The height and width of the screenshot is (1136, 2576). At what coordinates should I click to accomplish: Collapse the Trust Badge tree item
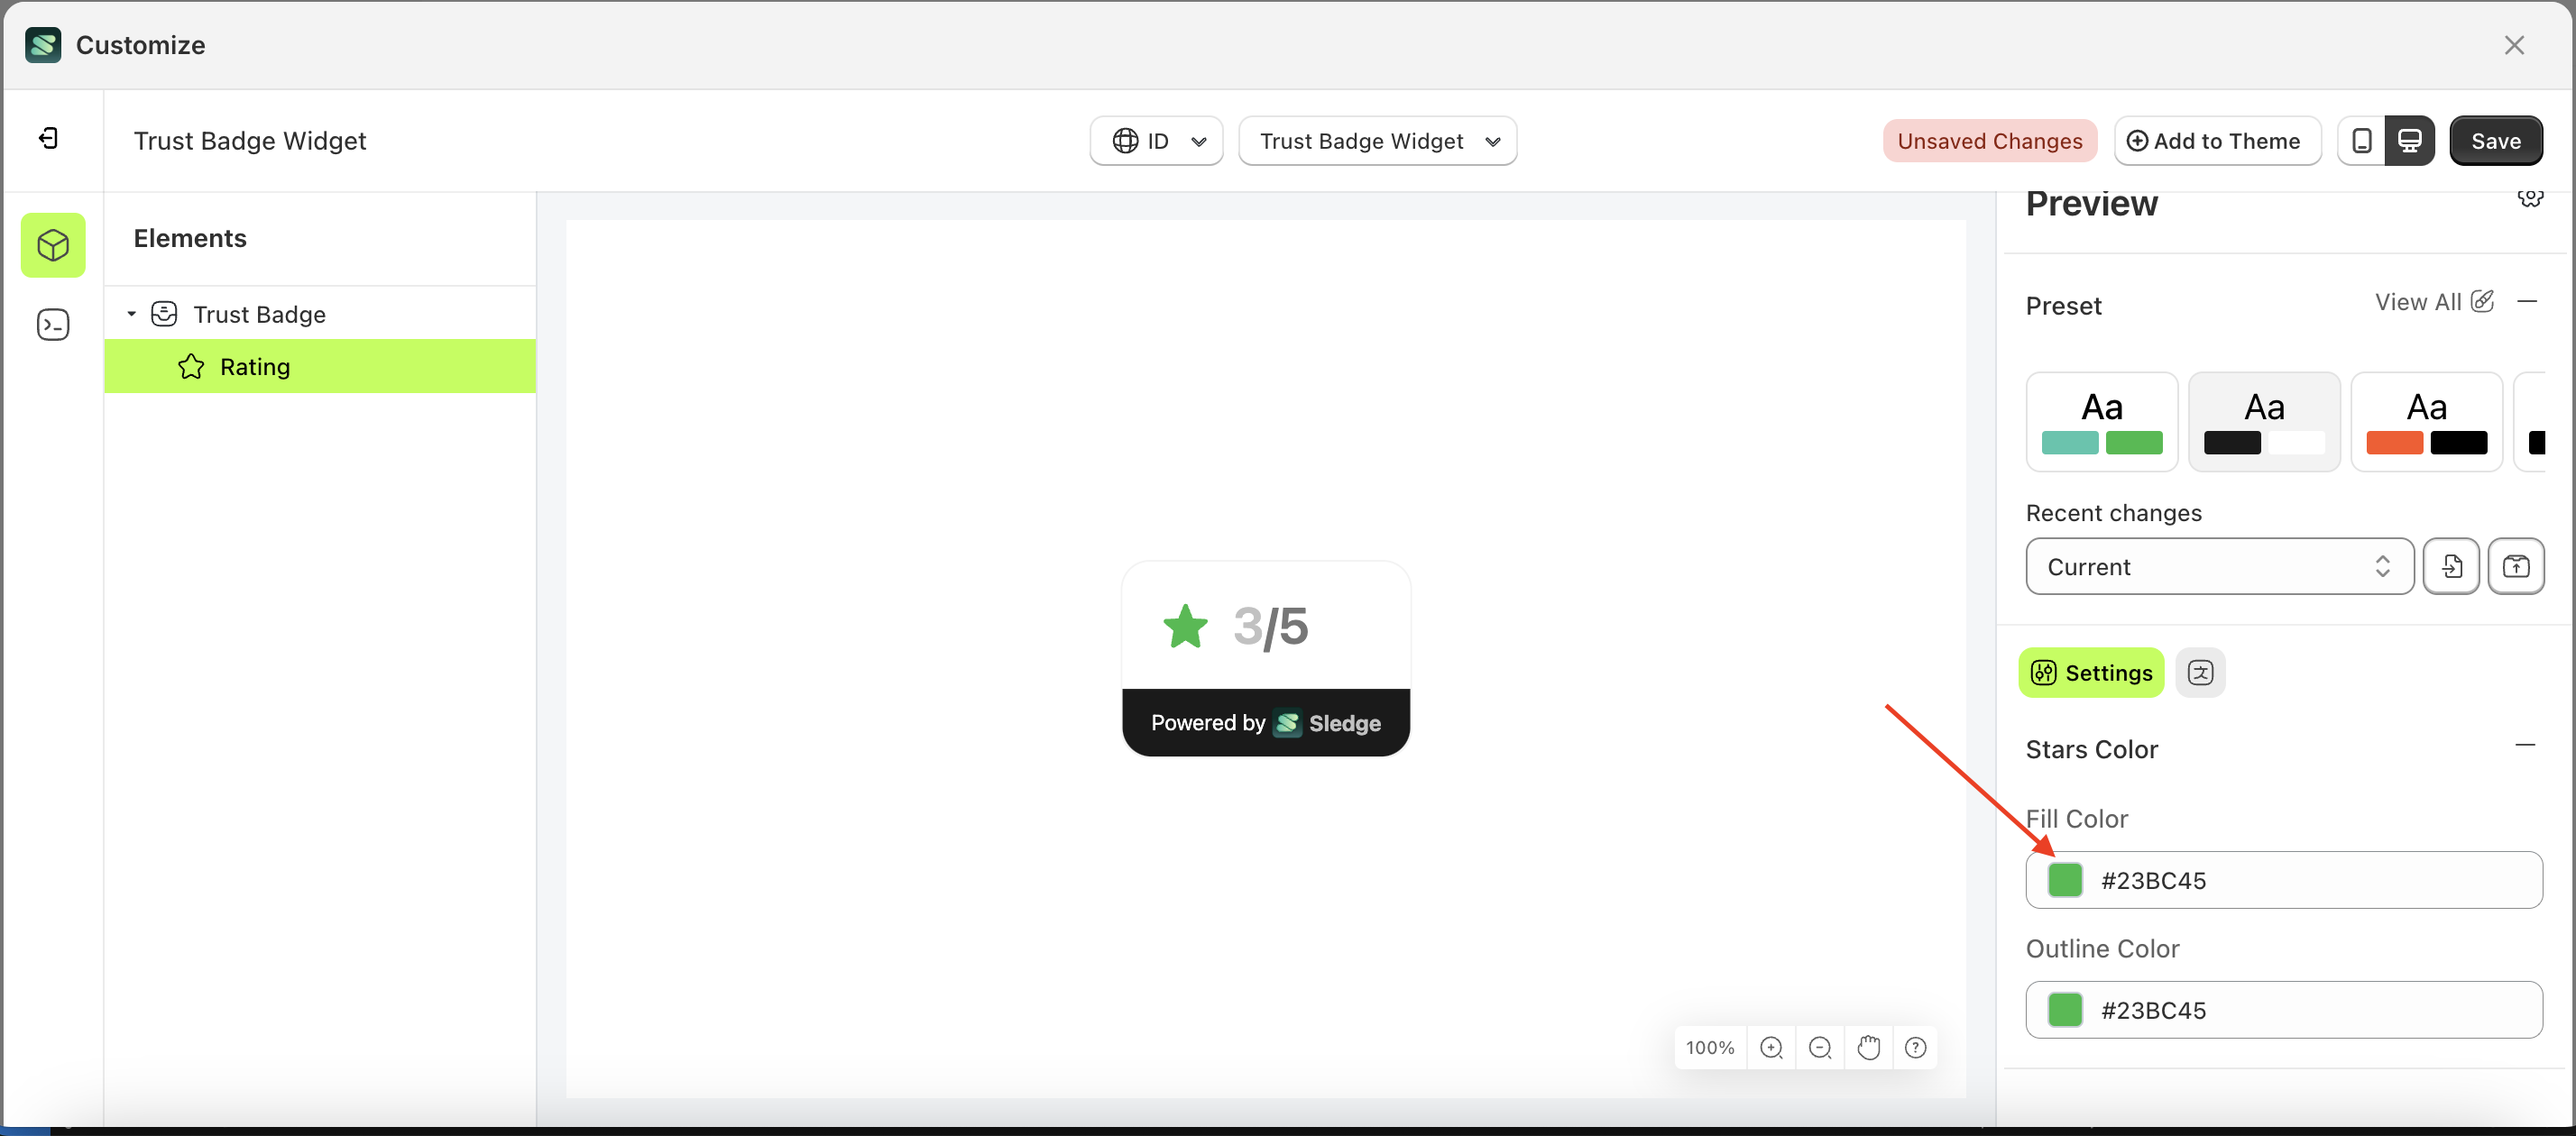pyautogui.click(x=131, y=313)
